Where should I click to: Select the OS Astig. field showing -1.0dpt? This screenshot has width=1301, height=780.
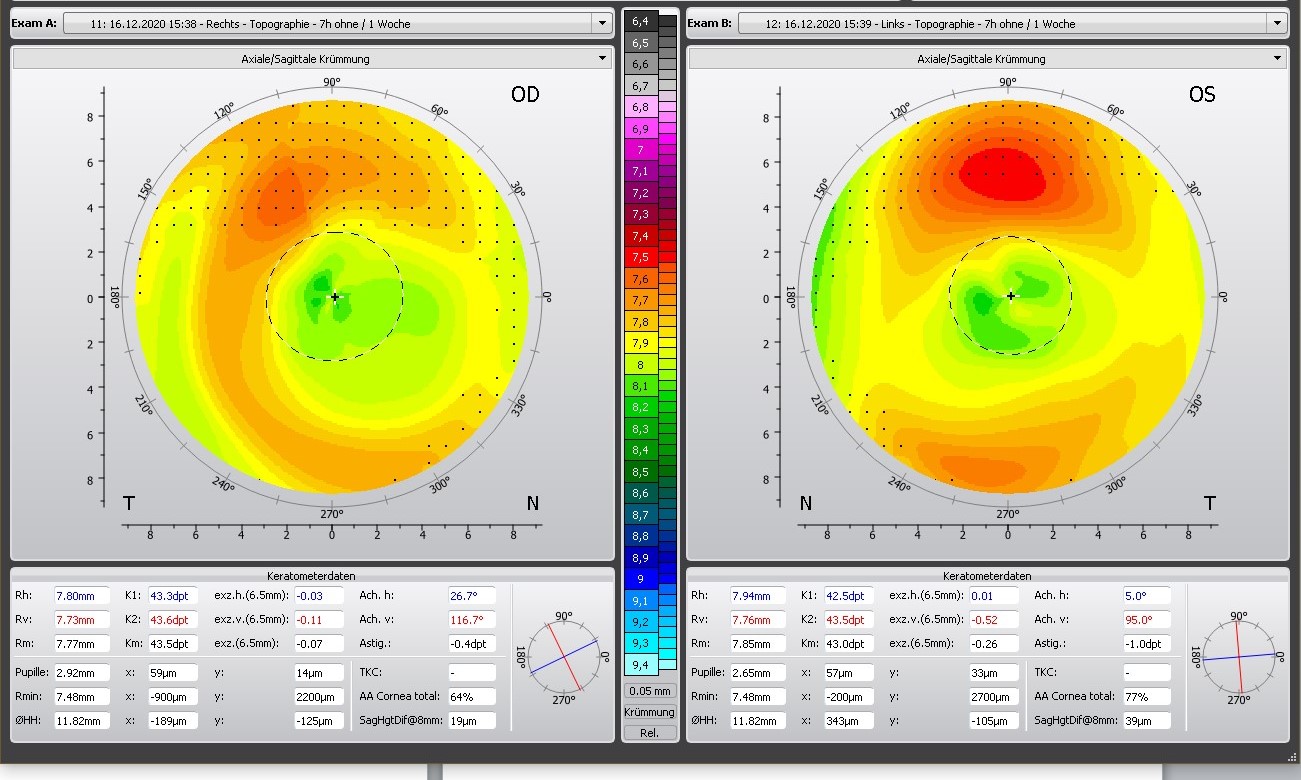[1146, 644]
